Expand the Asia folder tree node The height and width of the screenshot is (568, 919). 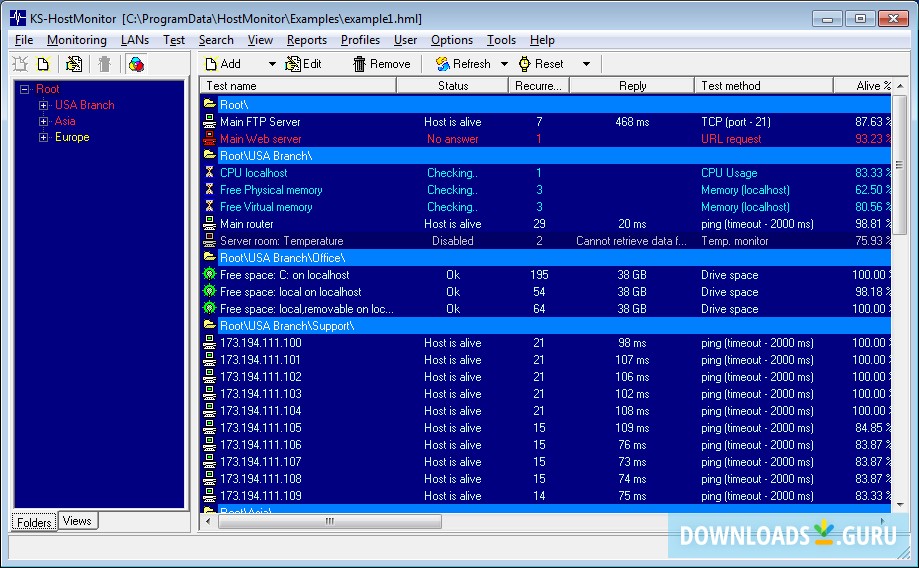pos(43,121)
